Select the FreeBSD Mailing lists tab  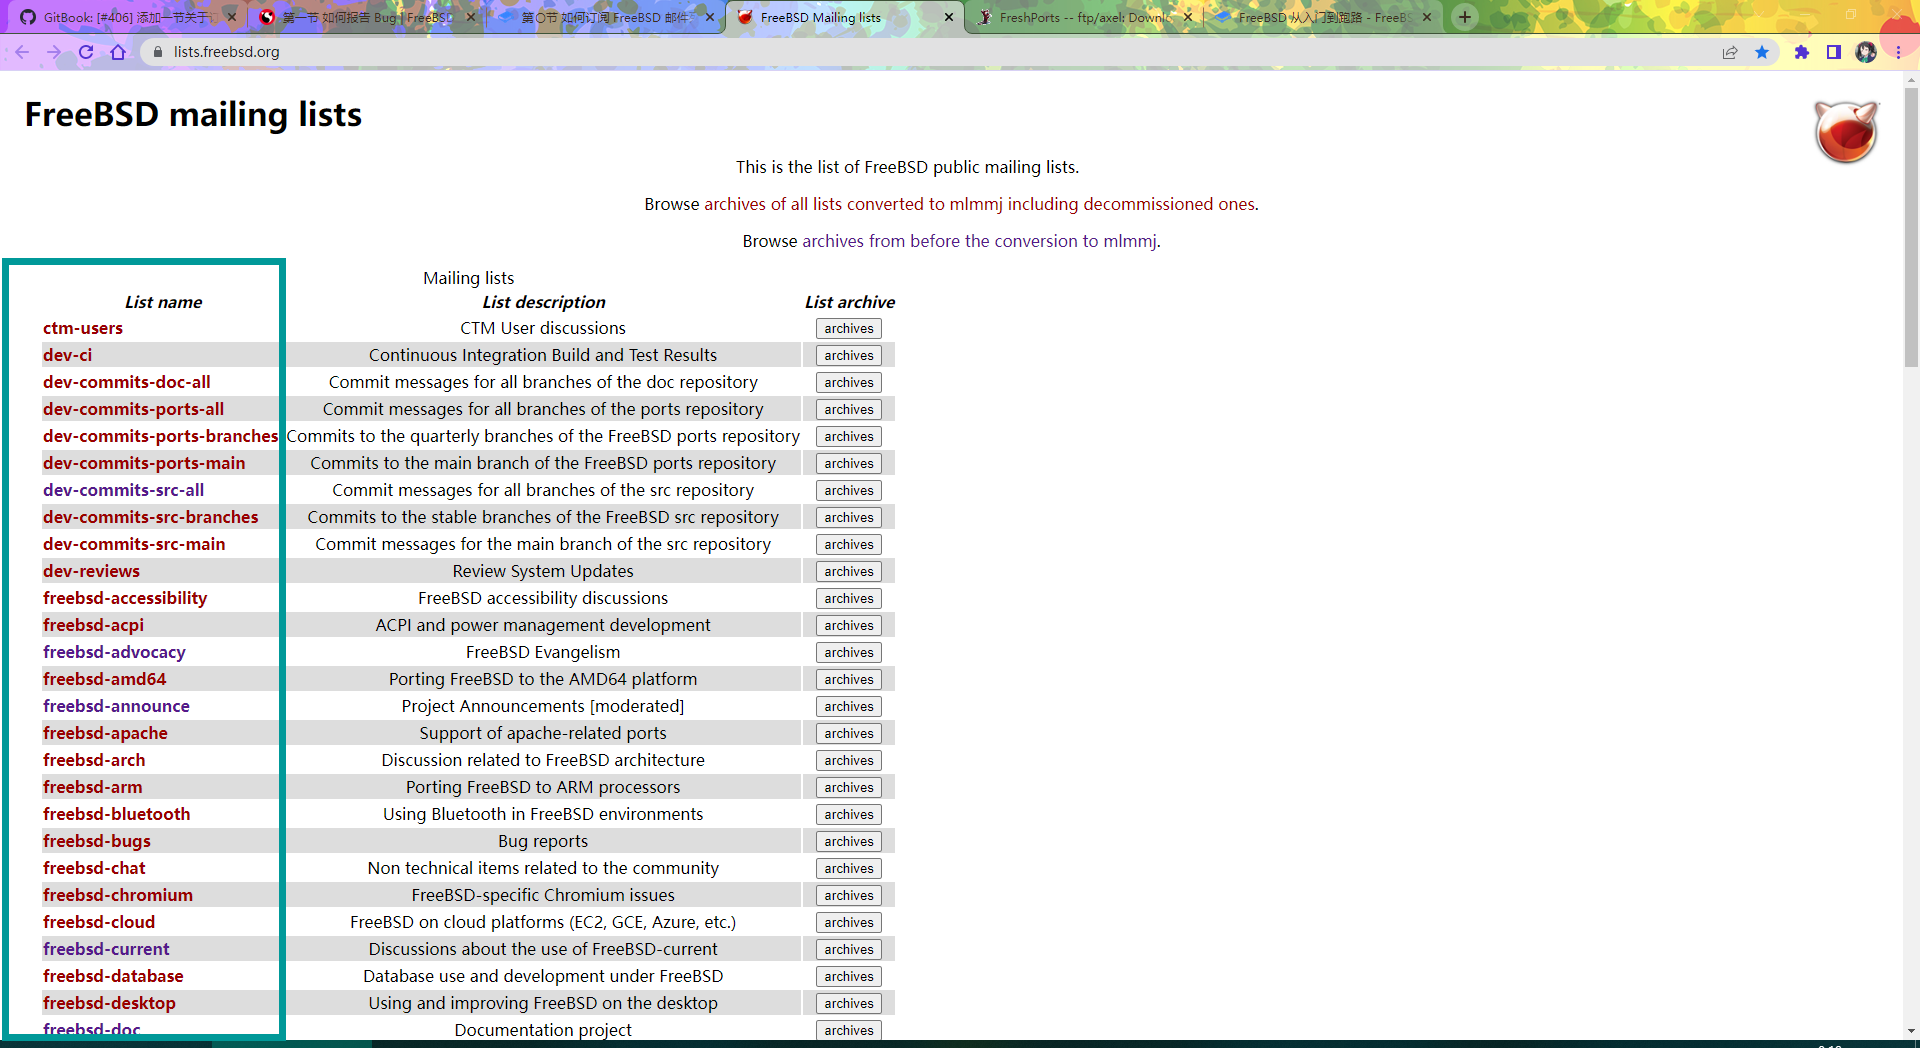(843, 17)
